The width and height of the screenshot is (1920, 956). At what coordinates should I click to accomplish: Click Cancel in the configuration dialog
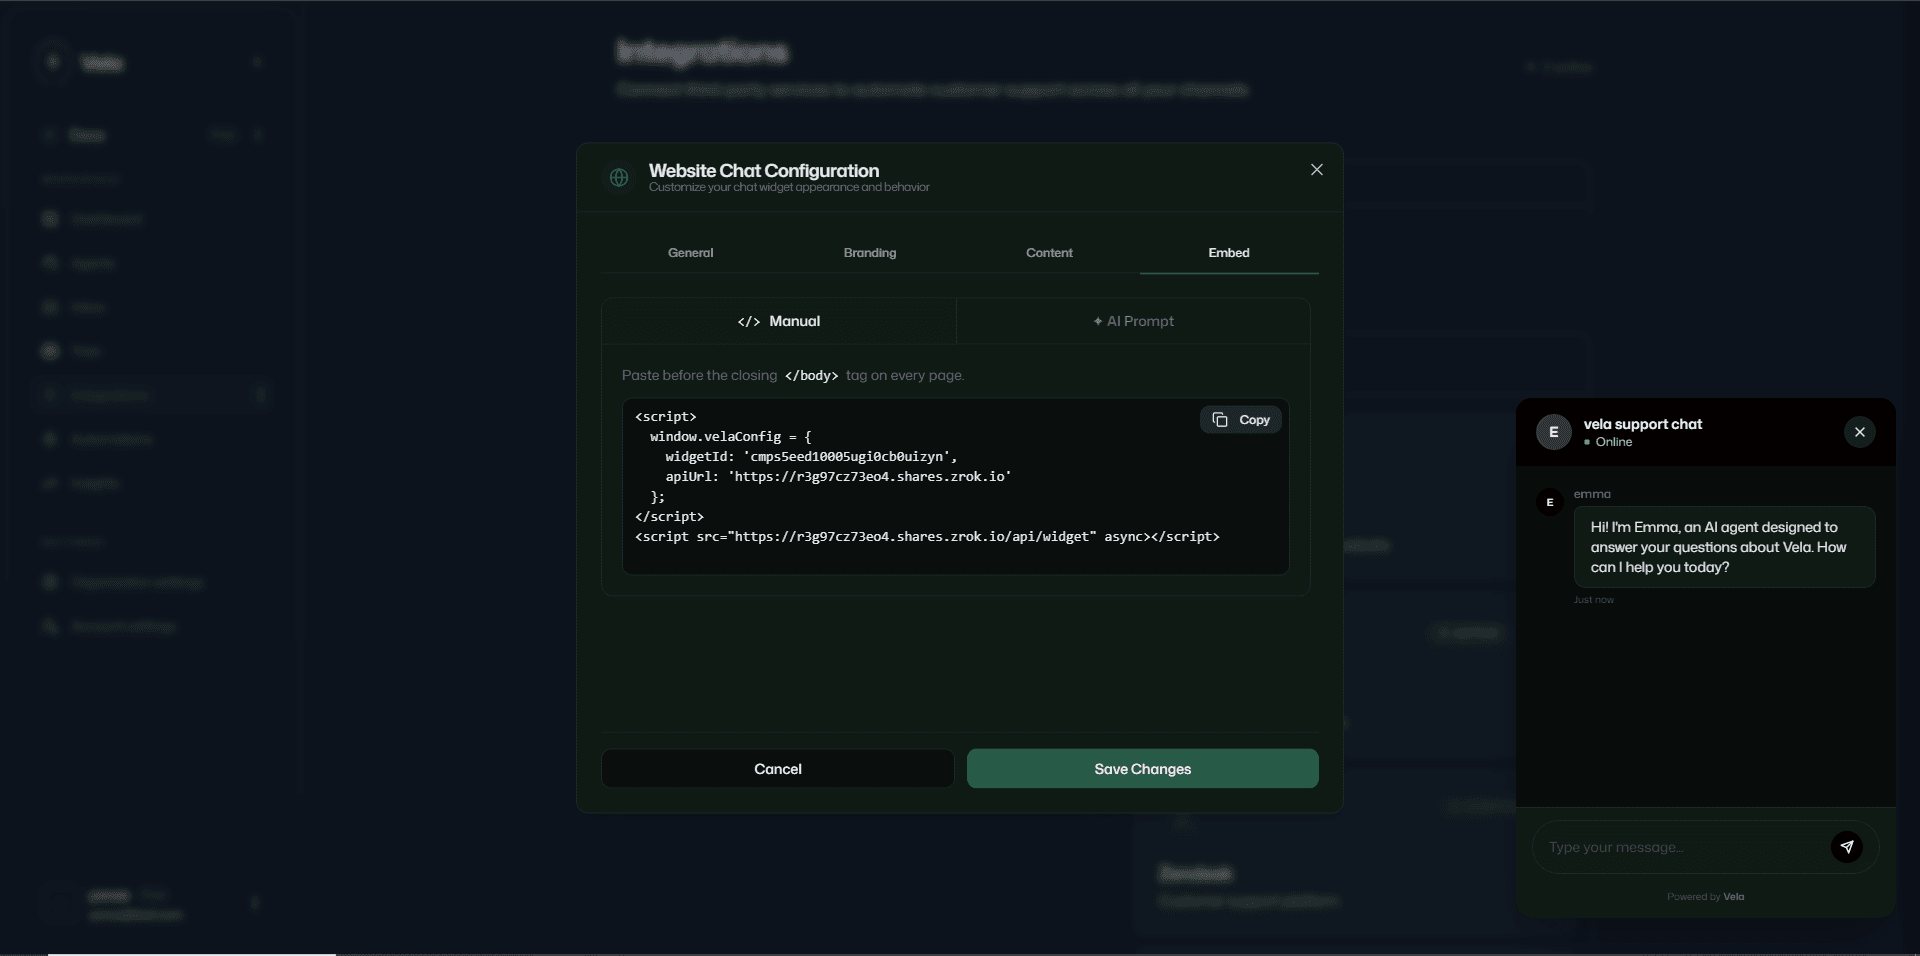[777, 769]
